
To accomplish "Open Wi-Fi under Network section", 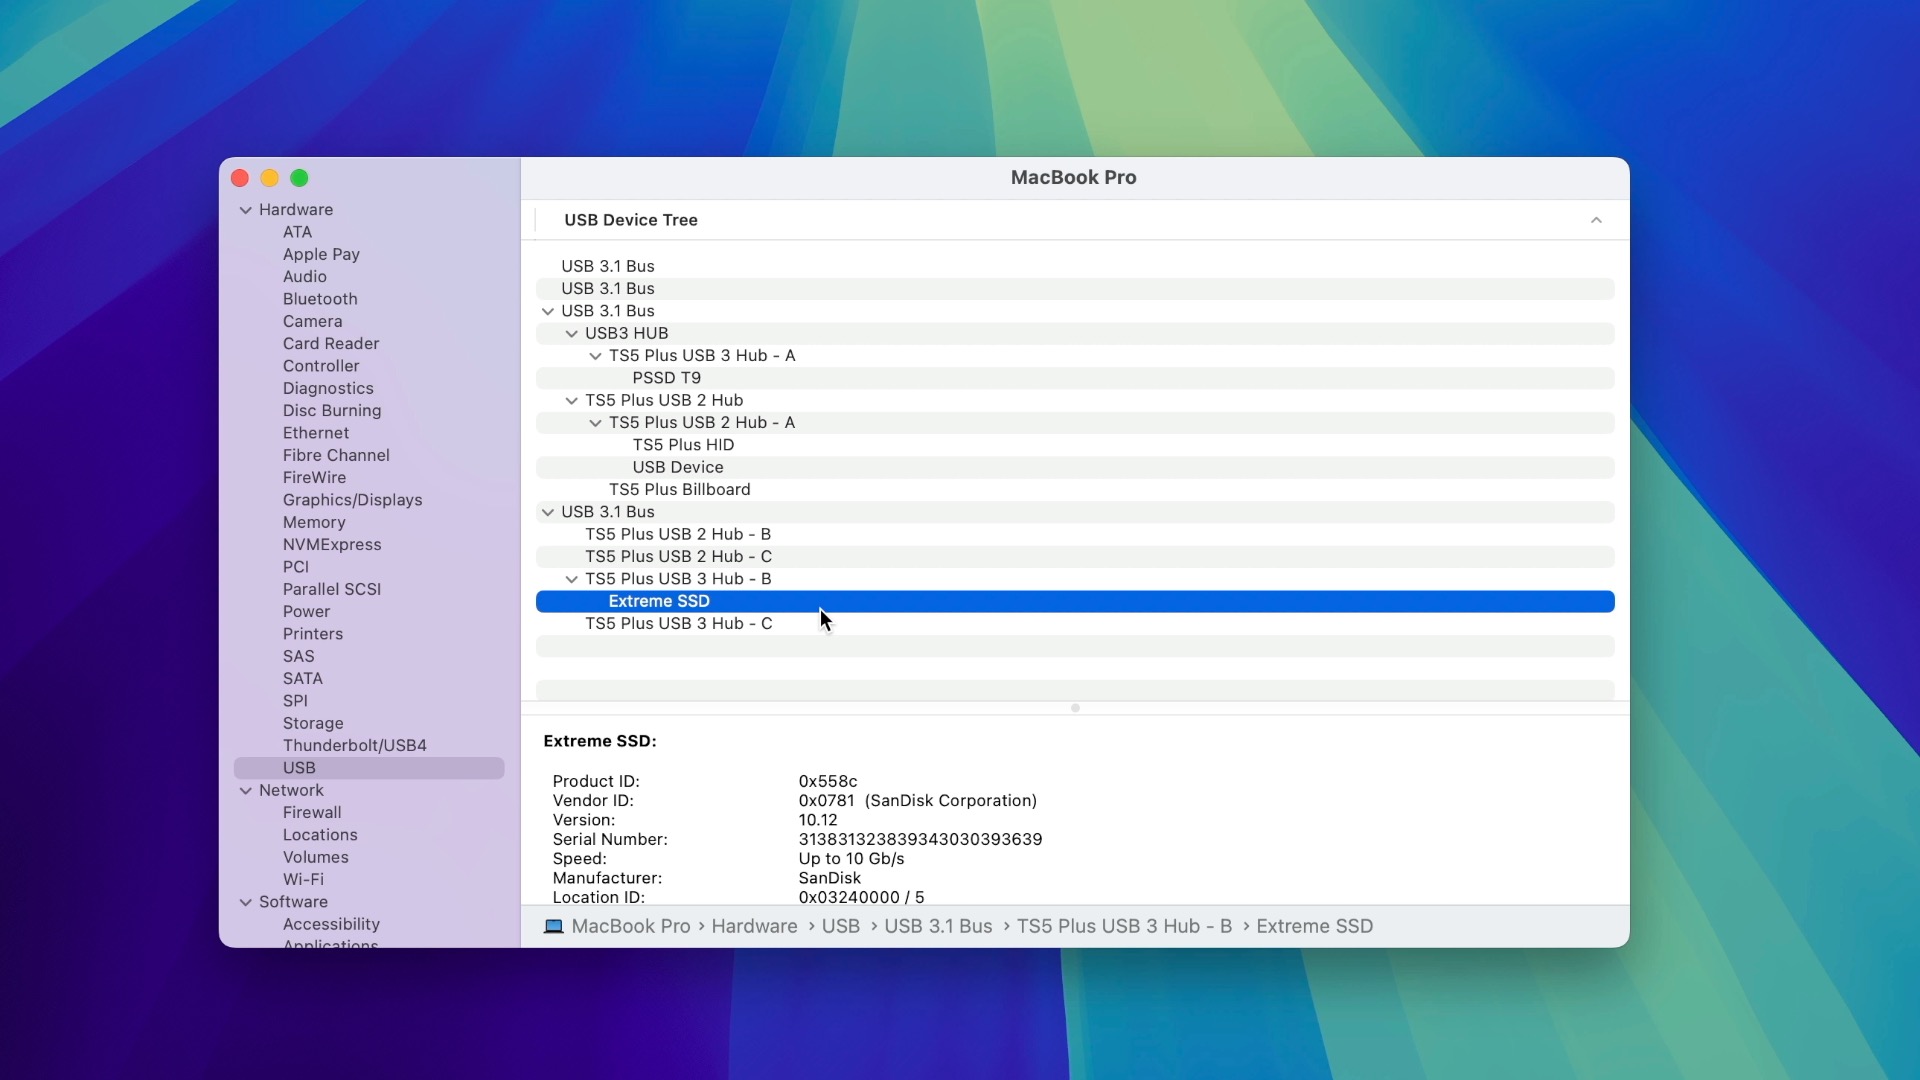I will pos(303,880).
